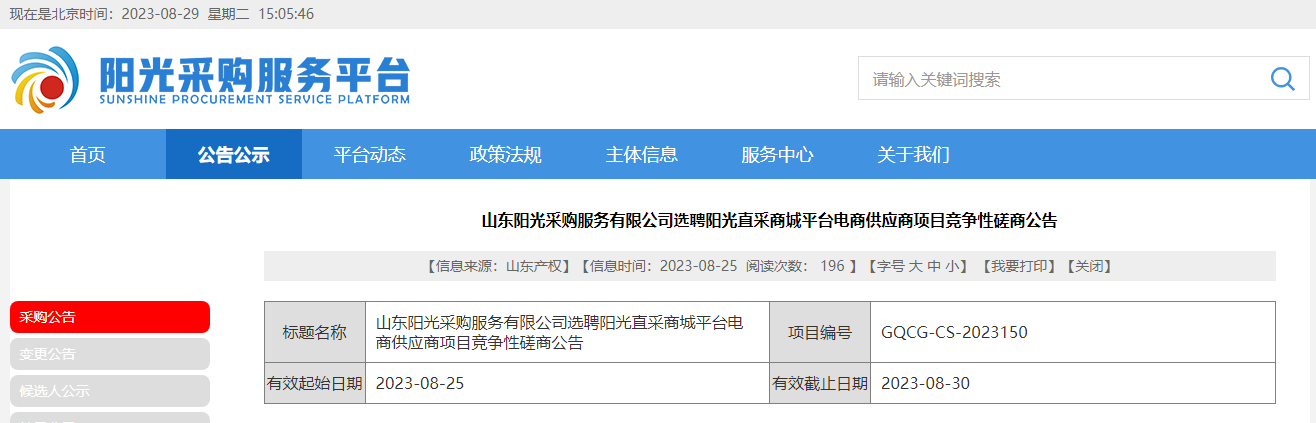Set font size to 中
The height and width of the screenshot is (423, 1316).
coord(933,266)
